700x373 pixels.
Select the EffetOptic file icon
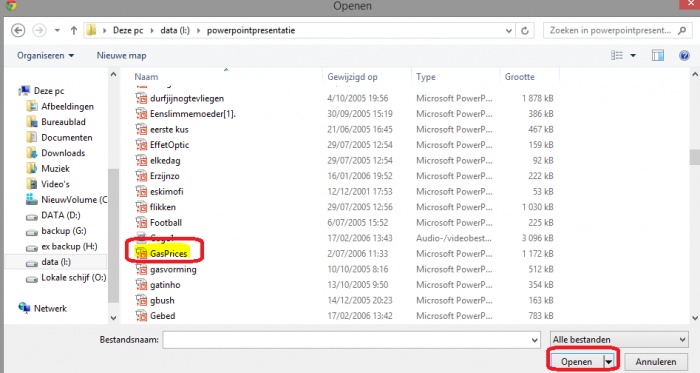(142, 145)
